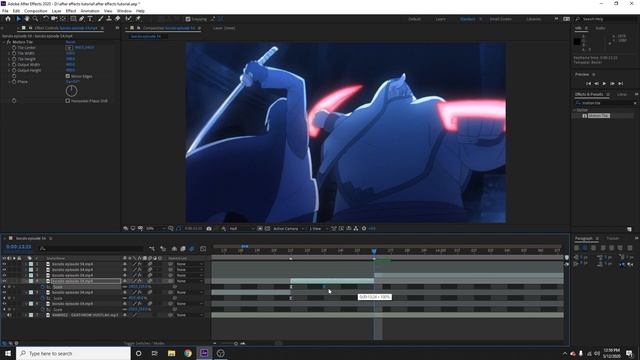Toggle layer 6 visibility eye
Viewport: 640px width, 360px height.
tap(4, 304)
